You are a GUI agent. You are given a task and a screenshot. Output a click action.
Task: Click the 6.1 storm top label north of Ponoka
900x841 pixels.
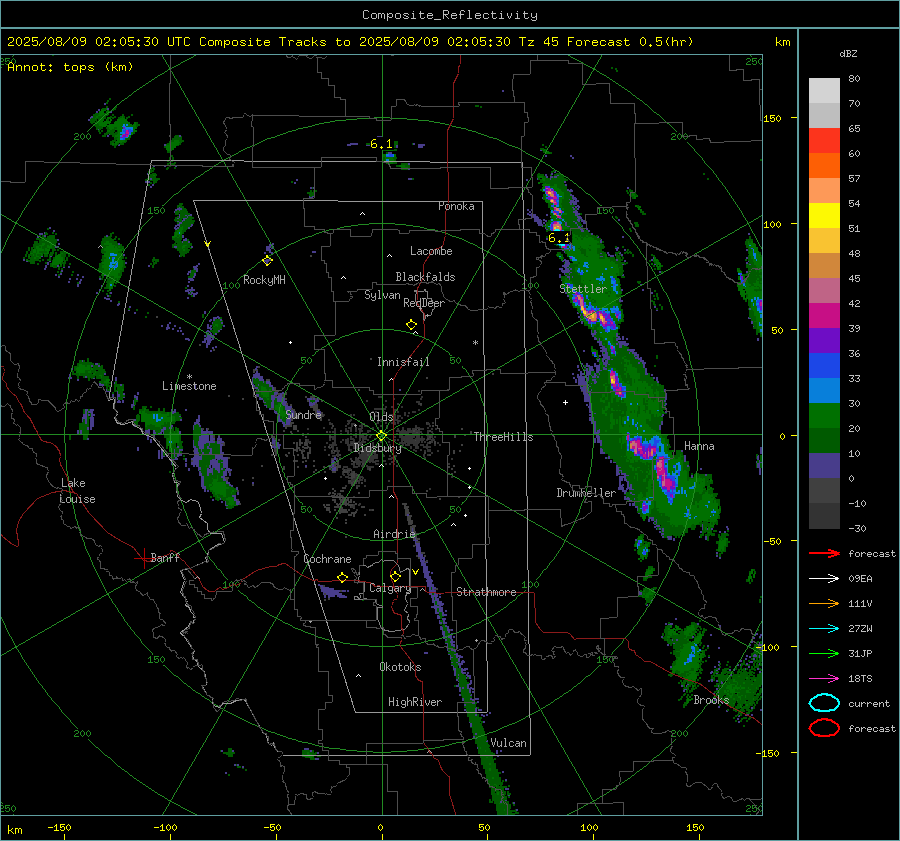(x=381, y=144)
